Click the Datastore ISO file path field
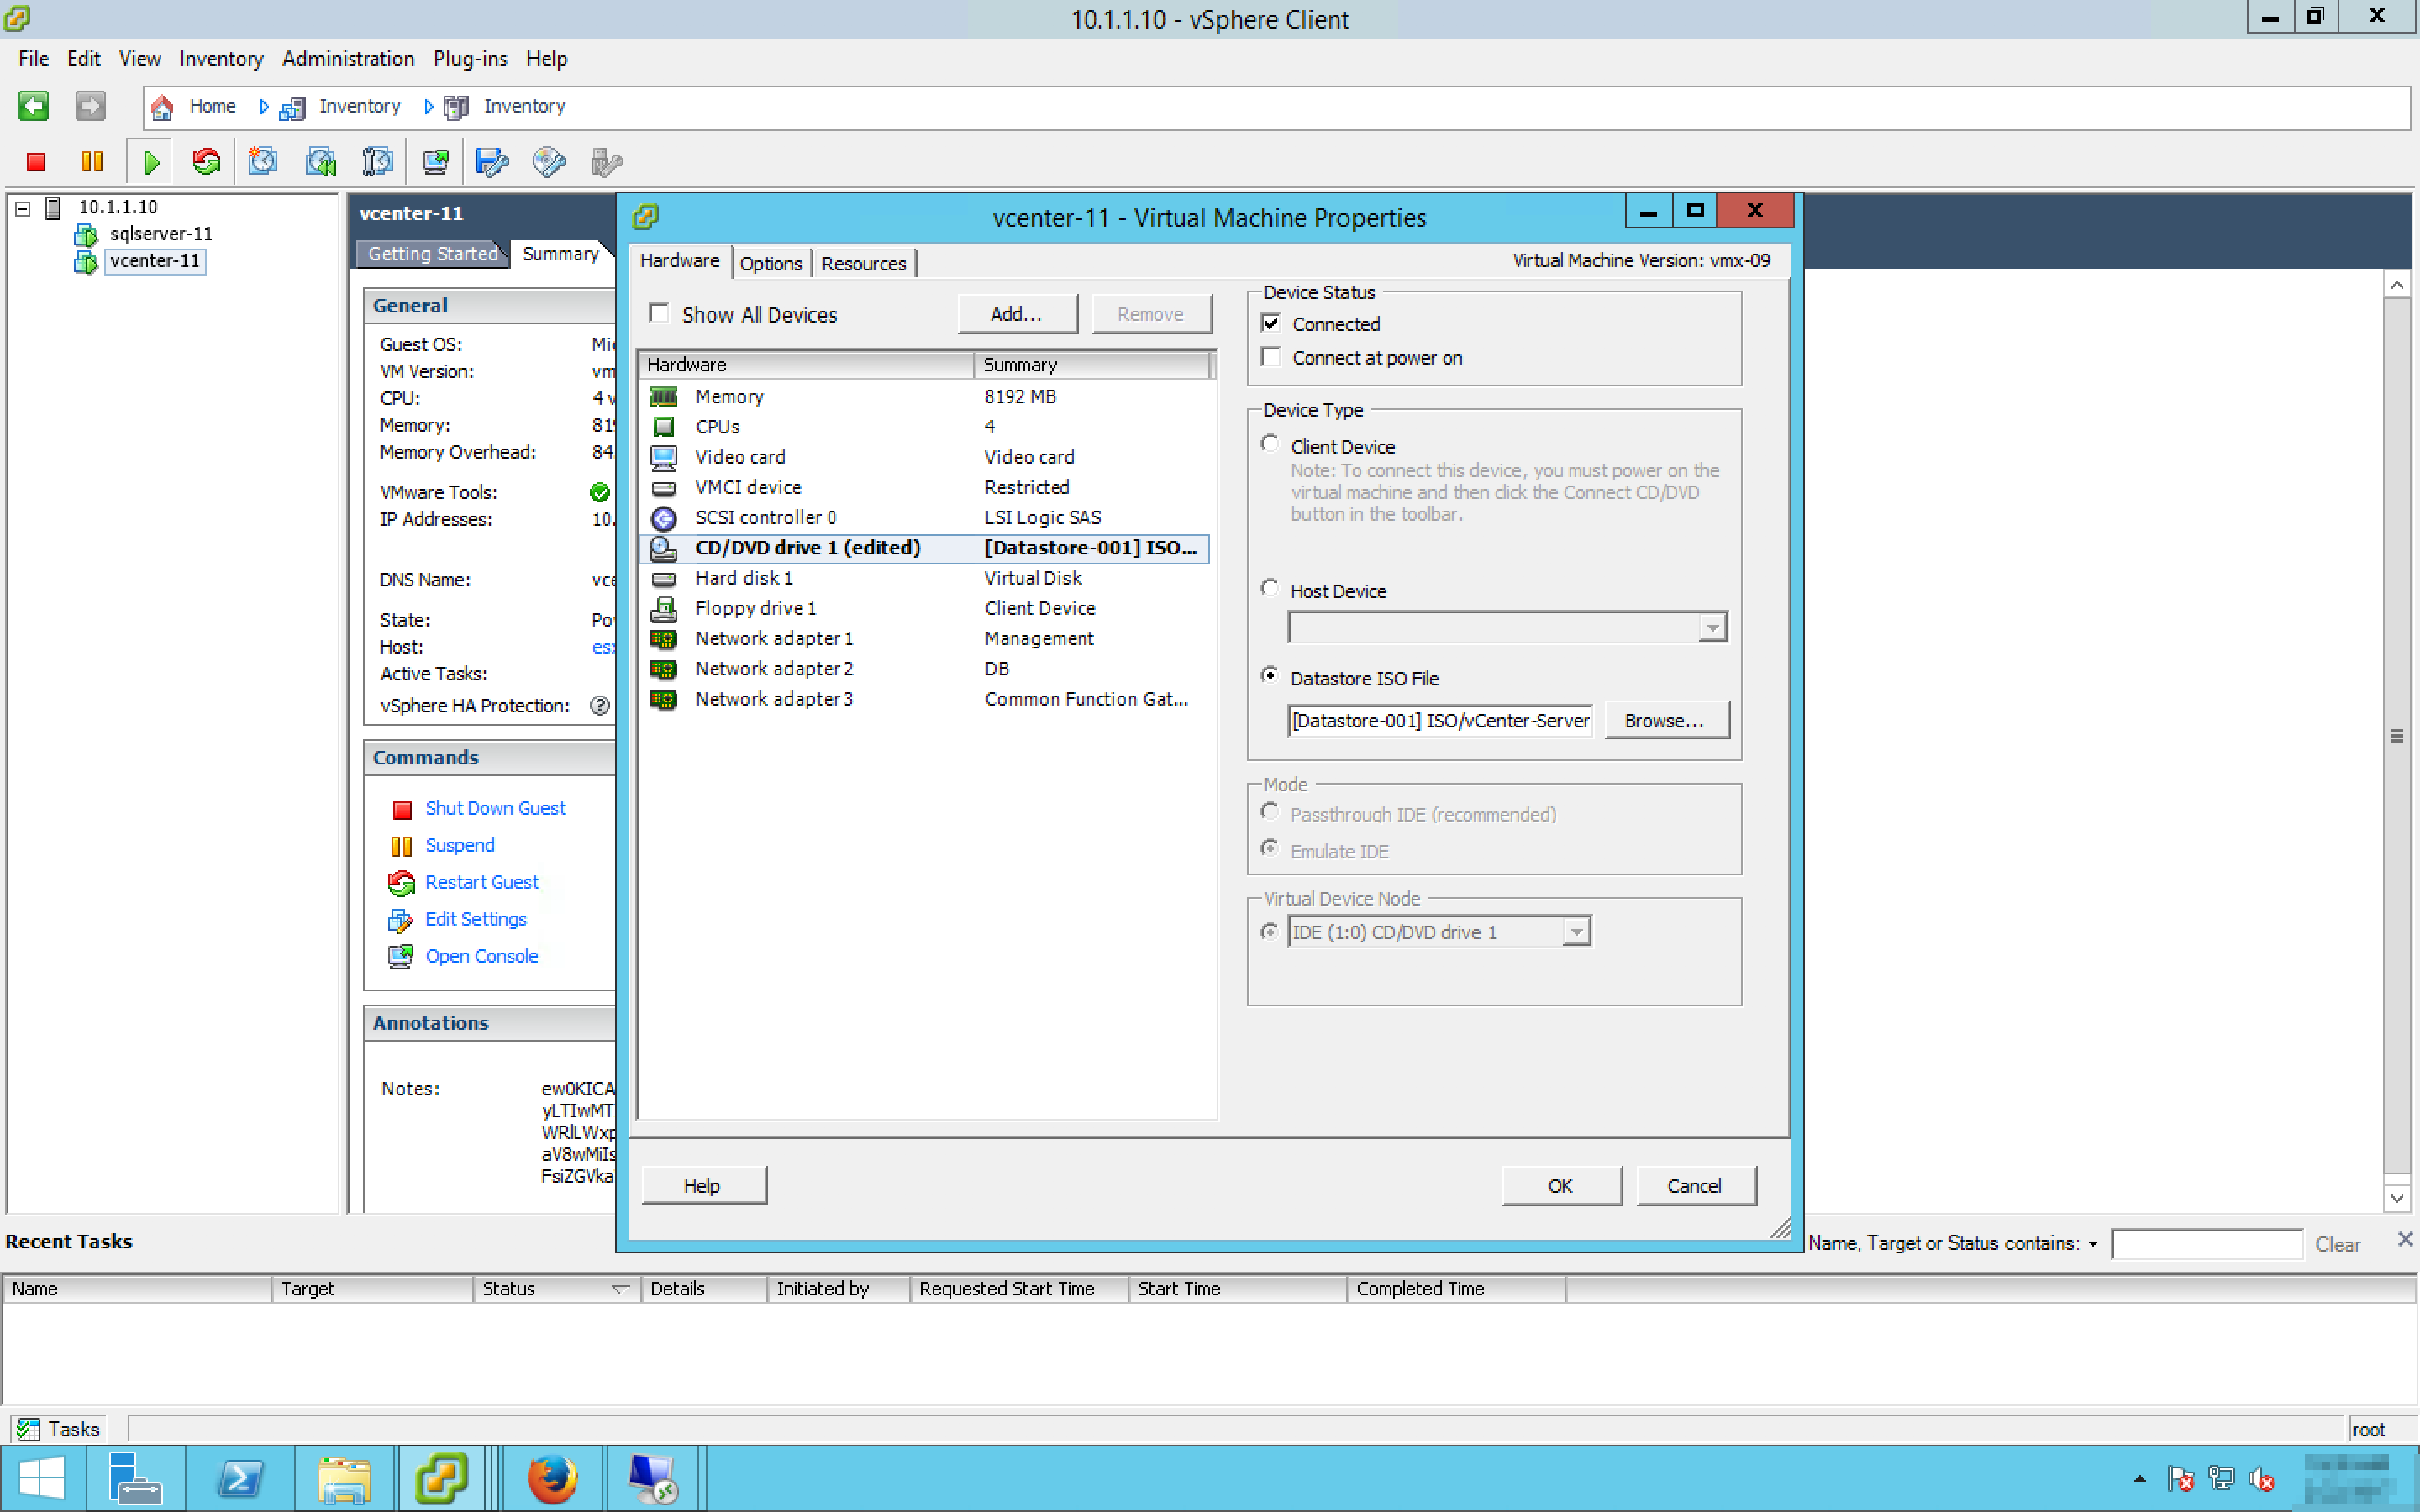2420x1512 pixels. click(x=1439, y=721)
